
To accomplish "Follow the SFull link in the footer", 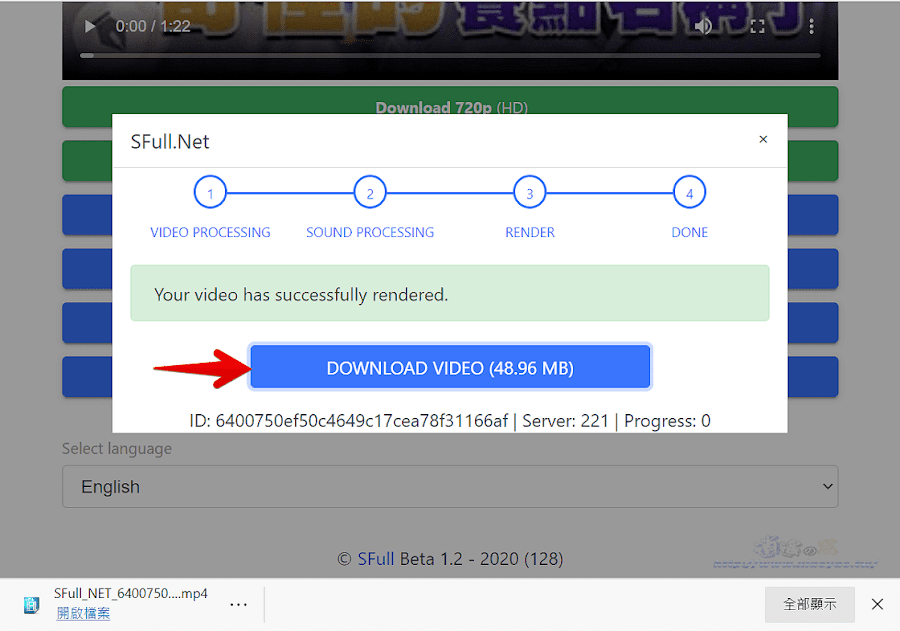I will [x=375, y=559].
